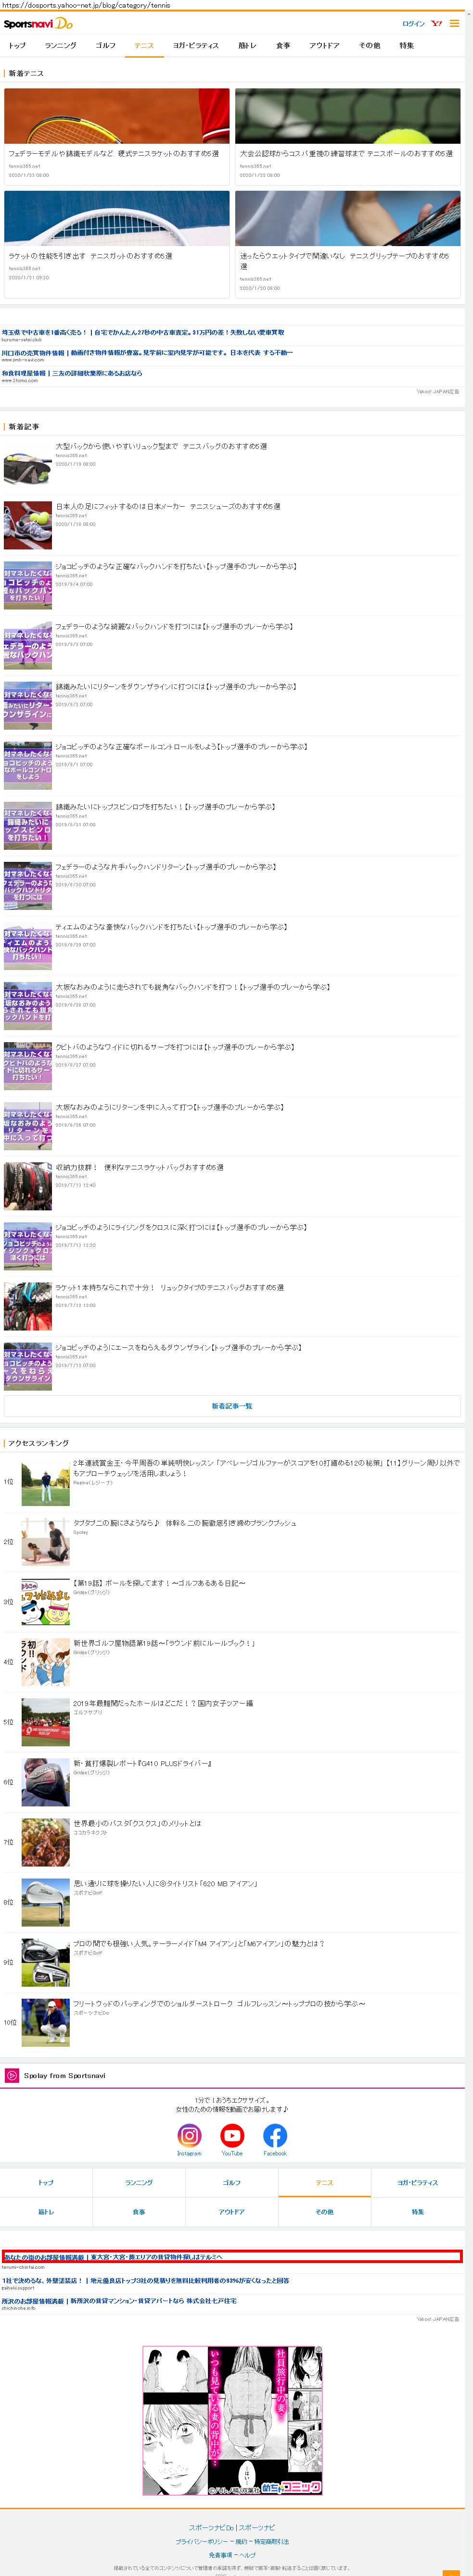Image resolution: width=473 pixels, height=2576 pixels.
Task: Open rank 1 golf lesson article thumbnail
Action: (46, 1481)
